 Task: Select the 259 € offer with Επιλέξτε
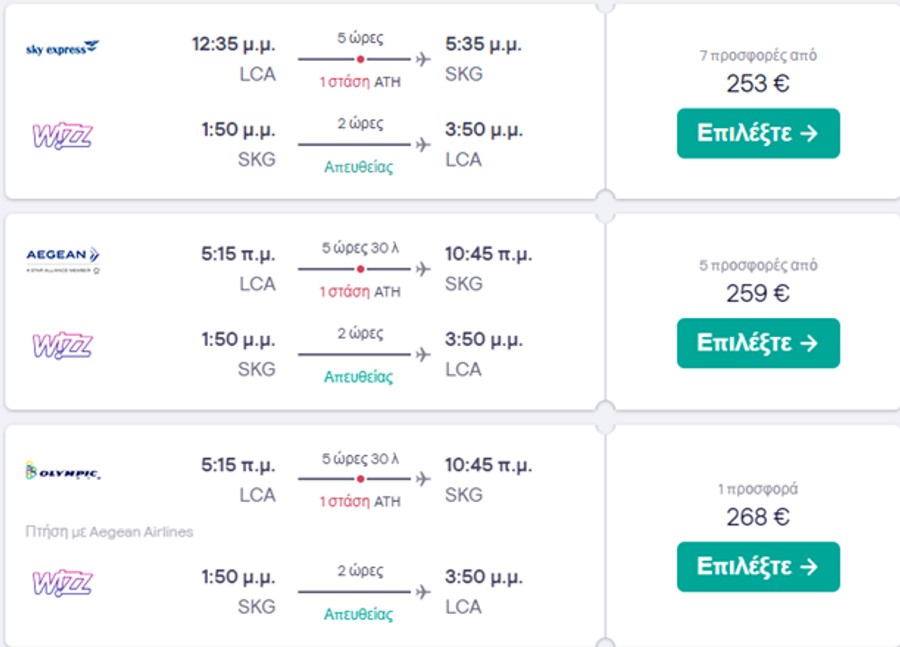click(758, 343)
